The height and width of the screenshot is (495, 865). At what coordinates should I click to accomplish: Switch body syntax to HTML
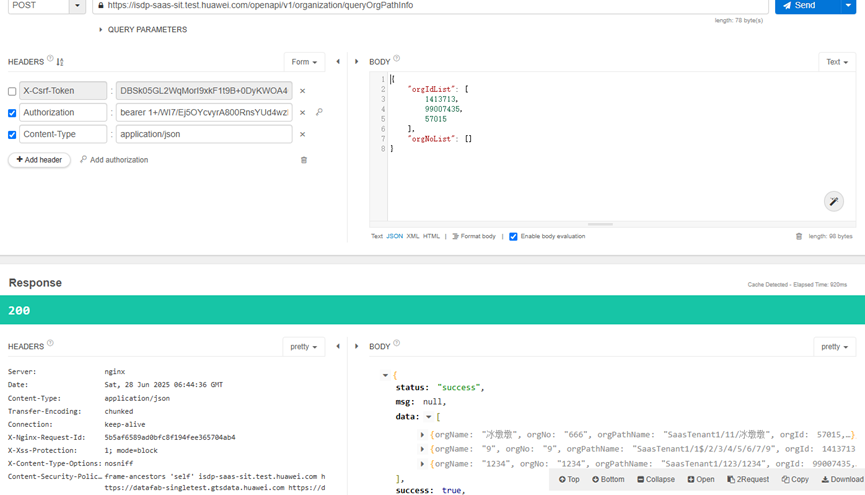tap(431, 236)
